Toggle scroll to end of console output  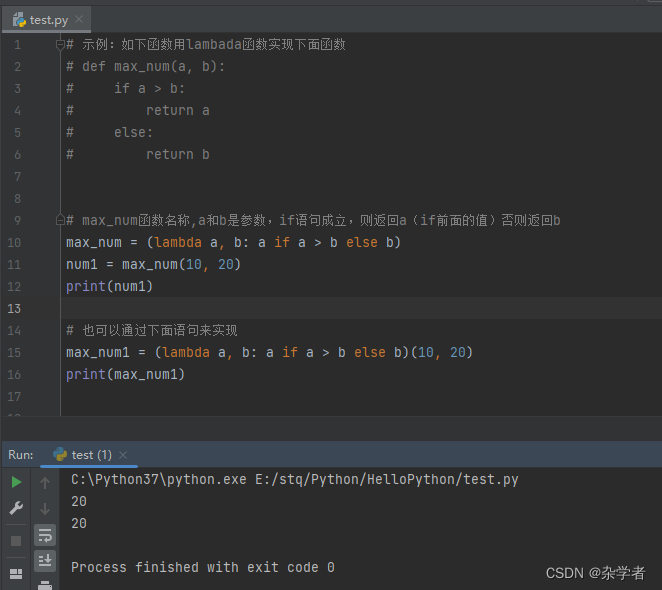pos(45,561)
